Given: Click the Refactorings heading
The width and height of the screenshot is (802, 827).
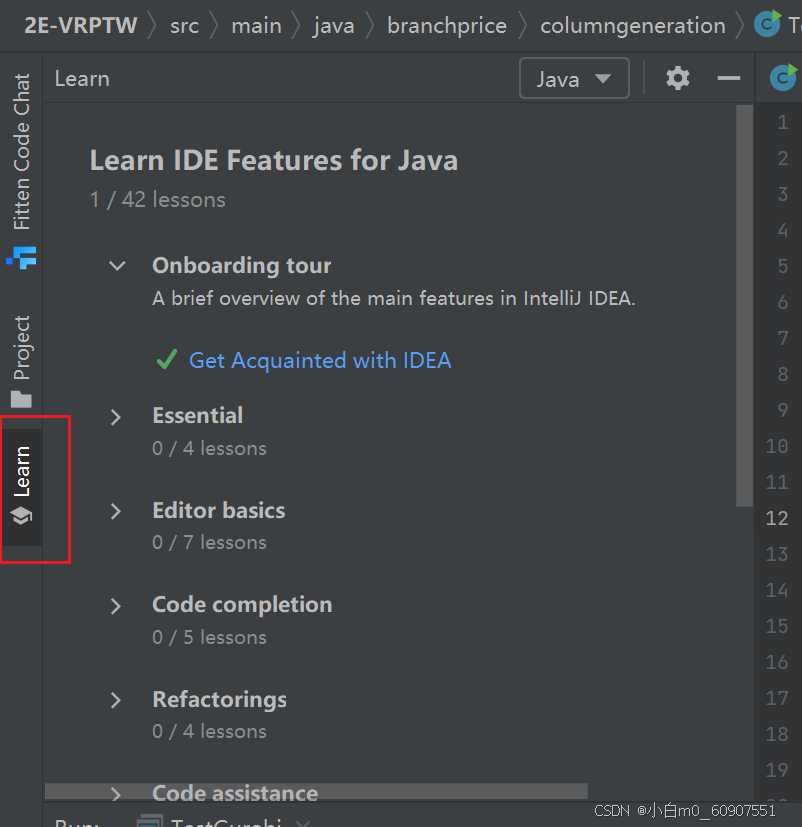Looking at the screenshot, I should 219,699.
